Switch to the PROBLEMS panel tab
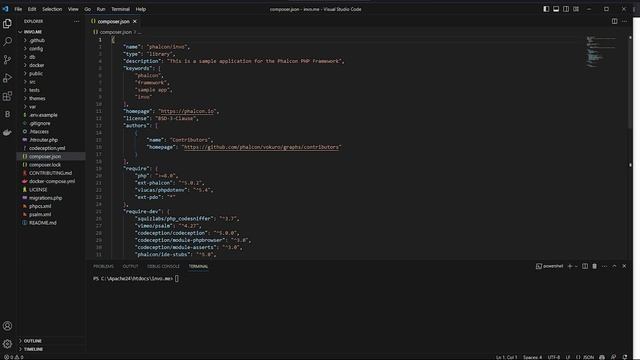Image resolution: width=640 pixels, height=360 pixels. [x=103, y=267]
